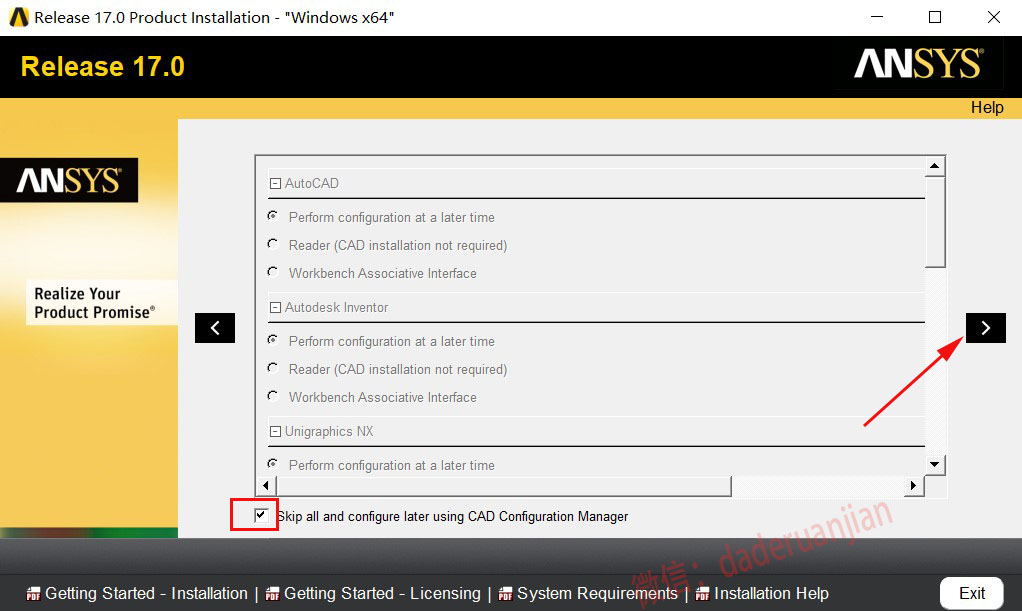The image size is (1022, 611).
Task: Click the PDF icon beside Getting Started - Licensing
Action: (272, 593)
